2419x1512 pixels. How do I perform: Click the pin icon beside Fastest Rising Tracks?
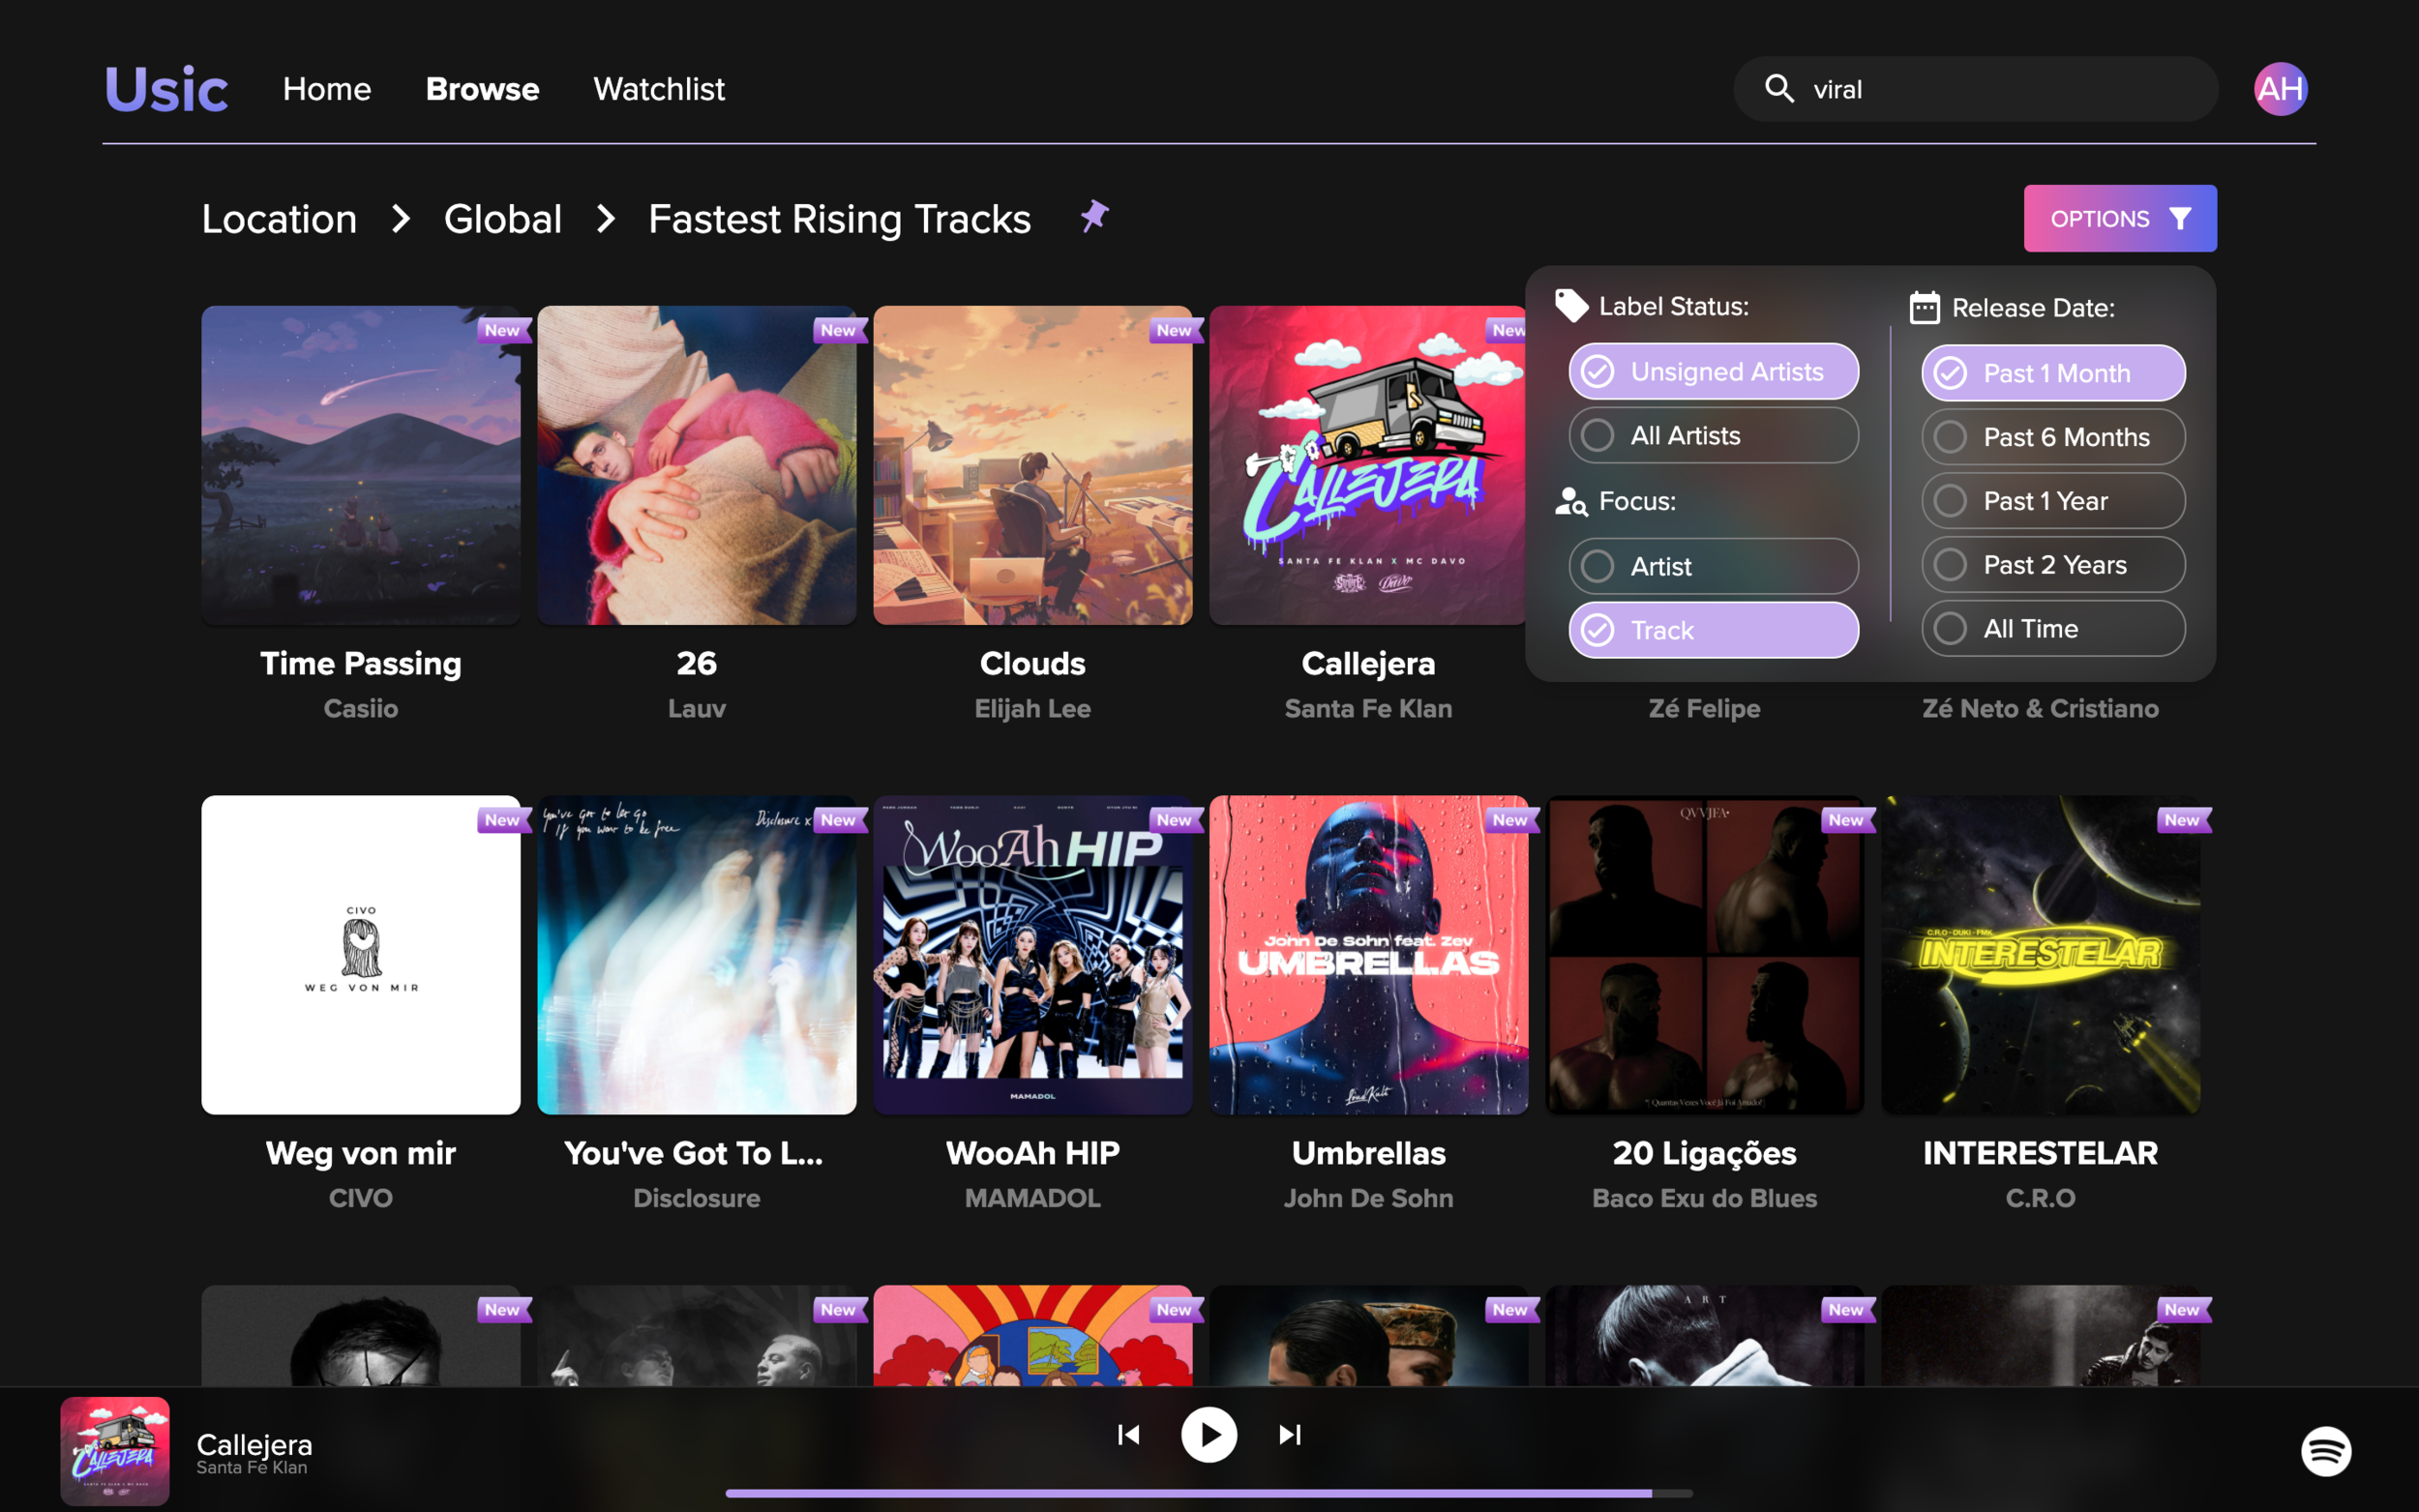pos(1094,216)
